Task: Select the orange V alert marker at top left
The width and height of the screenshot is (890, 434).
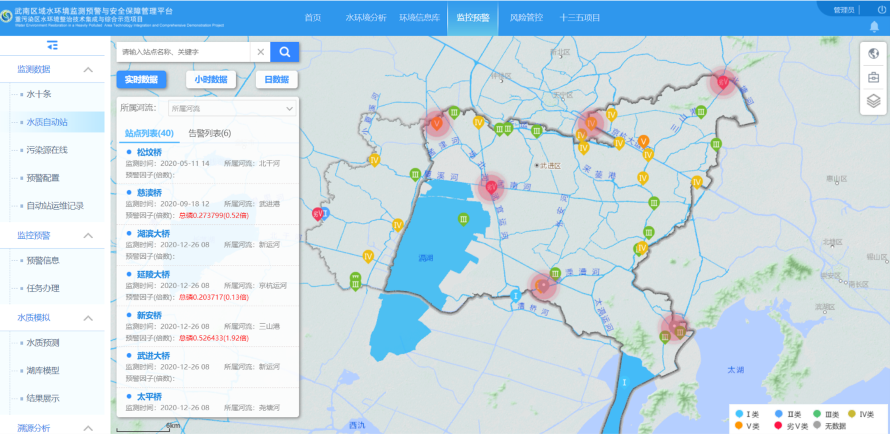Action: coord(436,123)
